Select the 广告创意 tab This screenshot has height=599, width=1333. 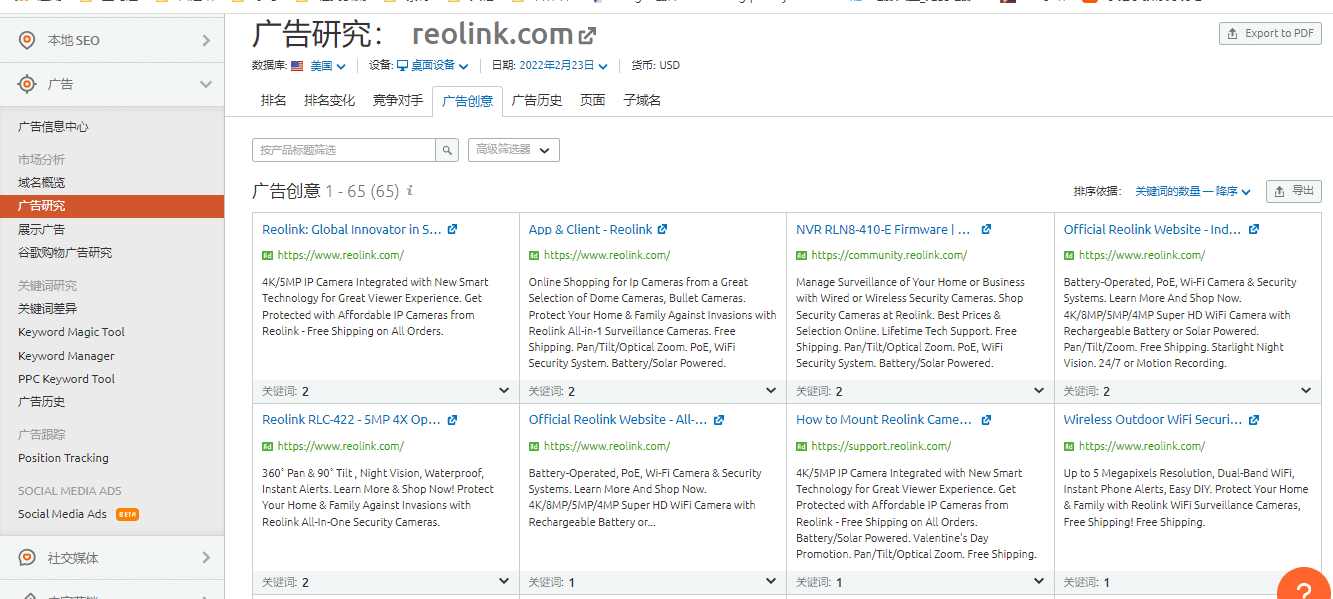[467, 101]
